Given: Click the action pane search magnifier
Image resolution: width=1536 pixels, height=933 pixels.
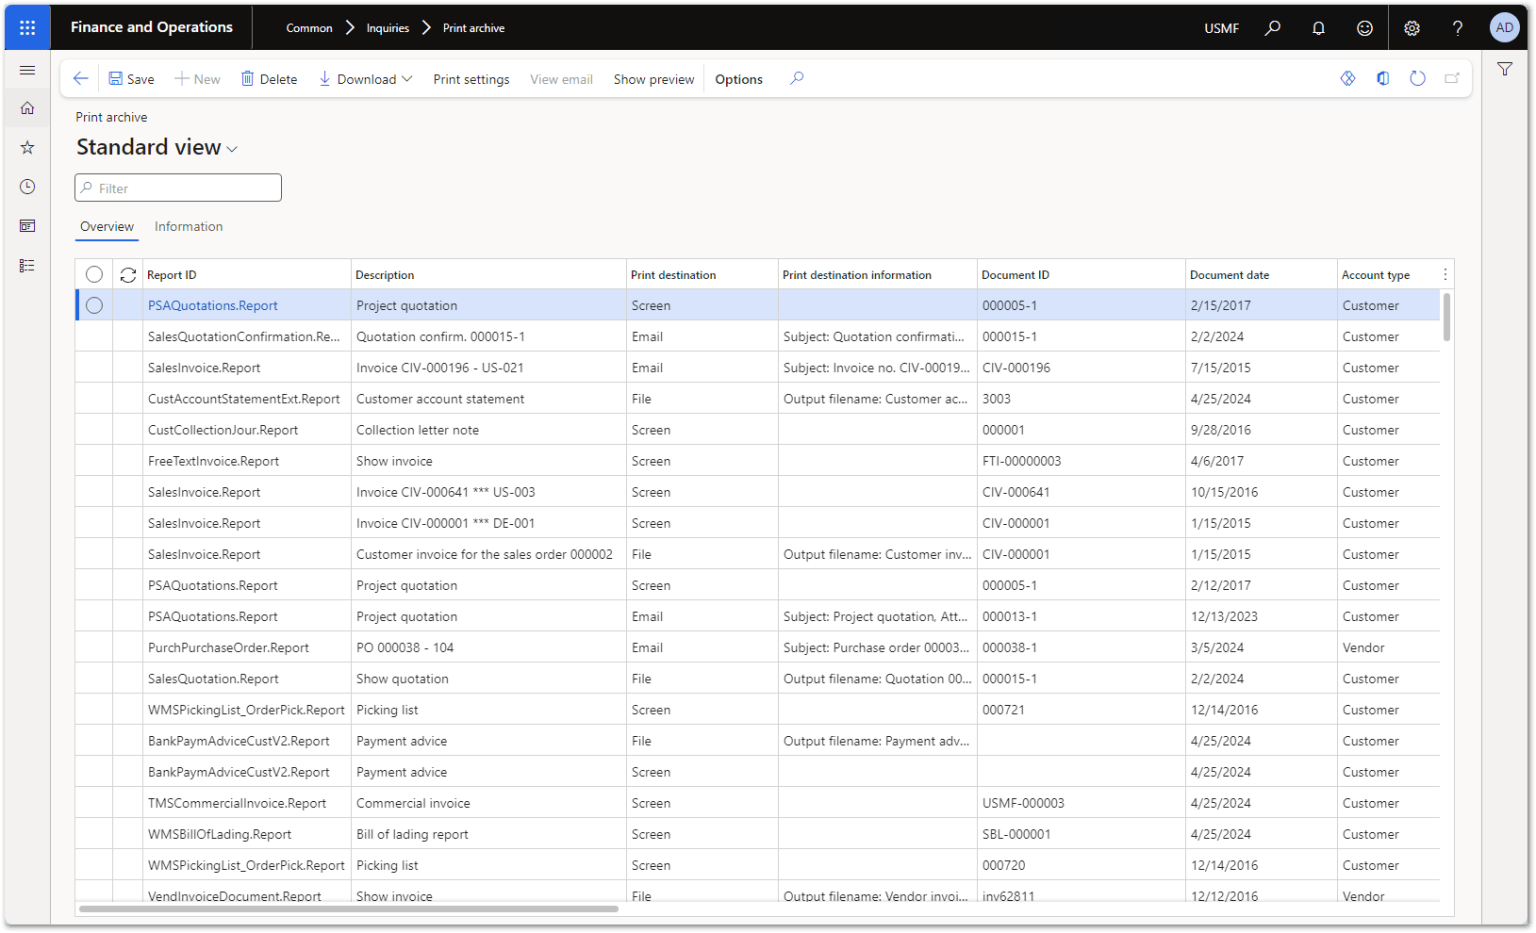Looking at the screenshot, I should point(796,78).
